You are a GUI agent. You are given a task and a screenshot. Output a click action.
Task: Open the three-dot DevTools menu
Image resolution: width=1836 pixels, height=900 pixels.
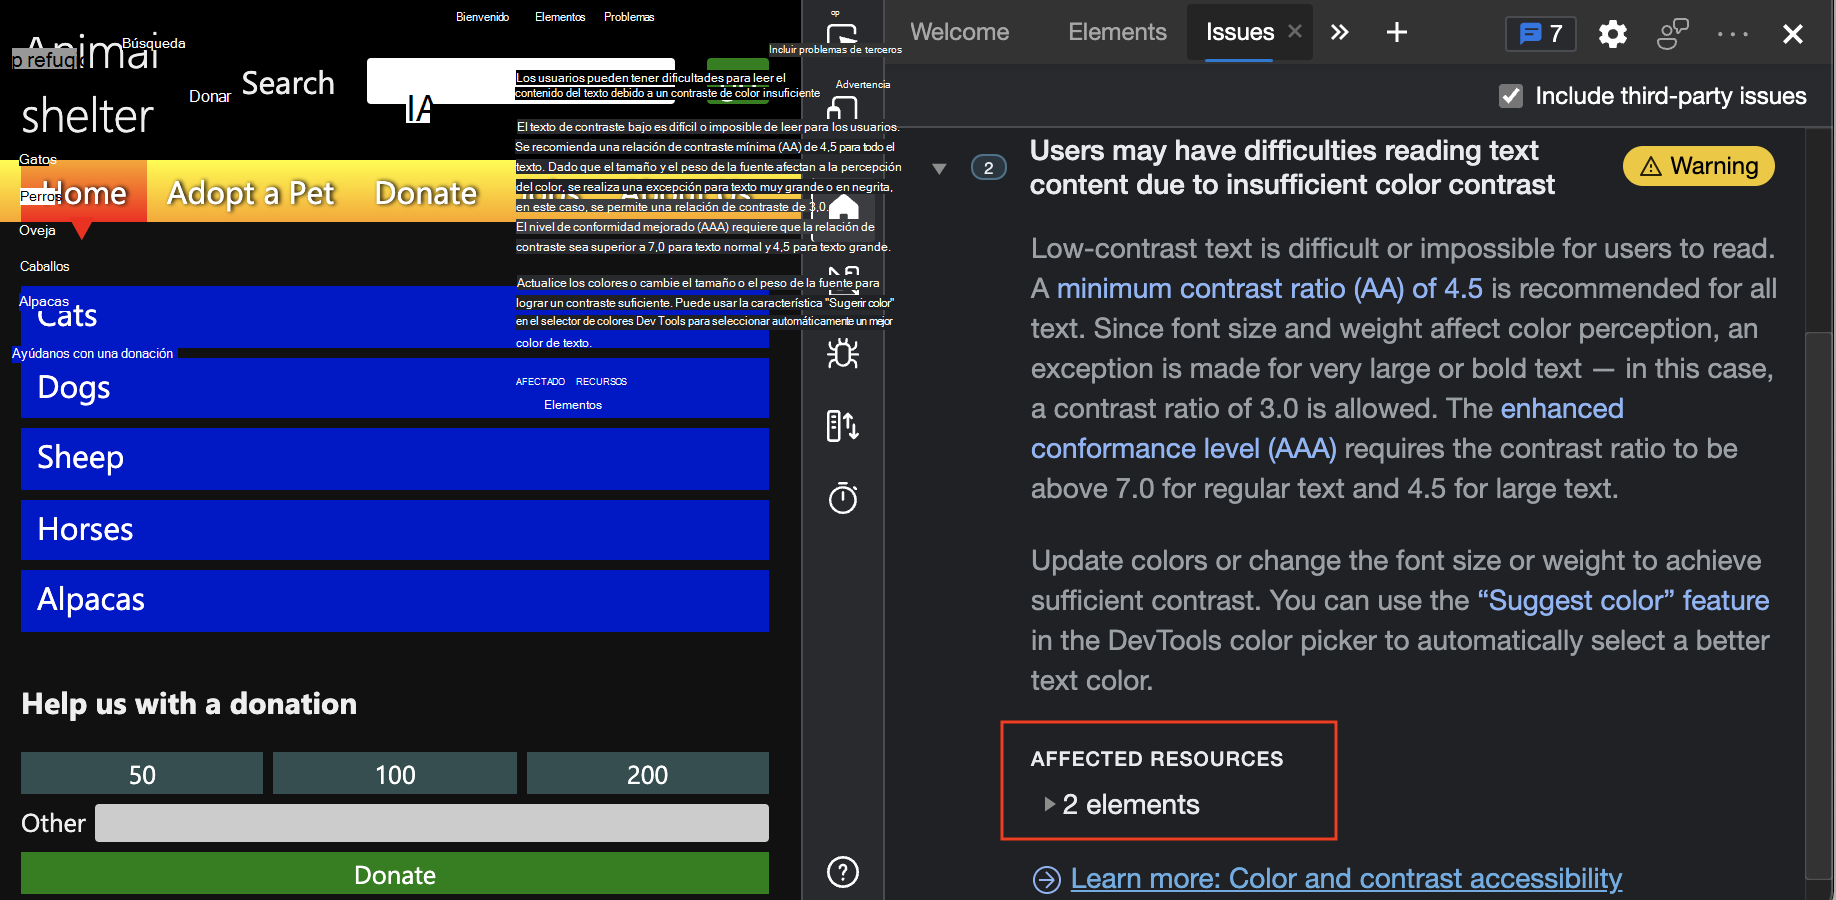pos(1732,33)
